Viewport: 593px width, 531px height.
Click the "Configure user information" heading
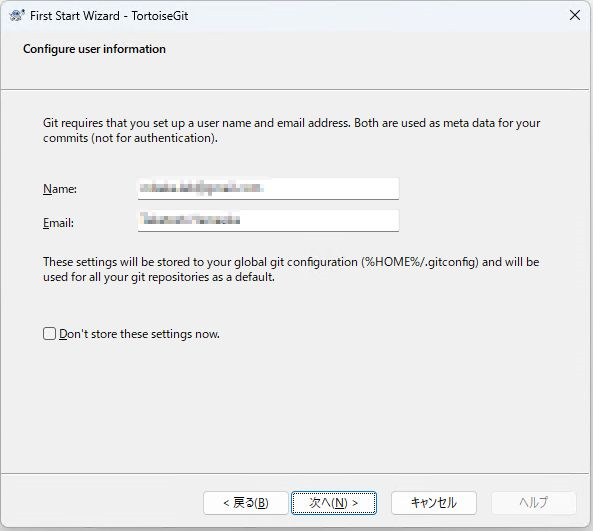(94, 49)
